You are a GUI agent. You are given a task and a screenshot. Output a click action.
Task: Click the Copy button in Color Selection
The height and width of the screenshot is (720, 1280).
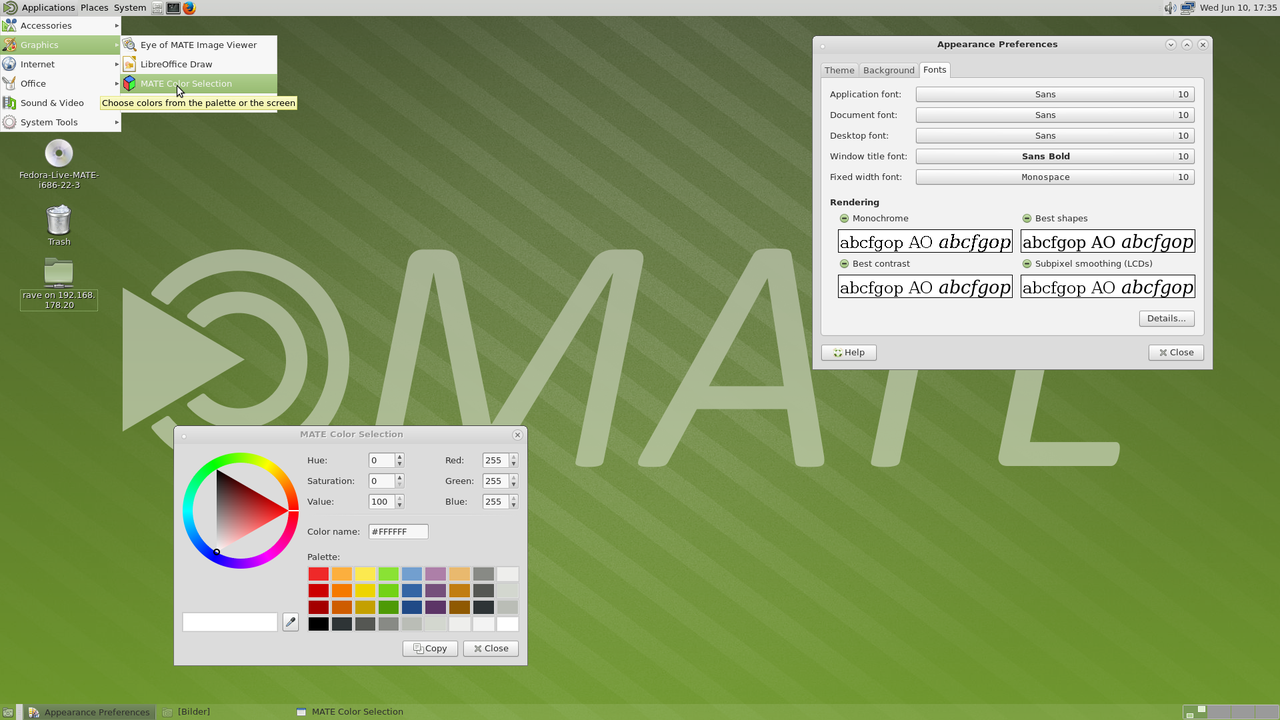(x=430, y=648)
